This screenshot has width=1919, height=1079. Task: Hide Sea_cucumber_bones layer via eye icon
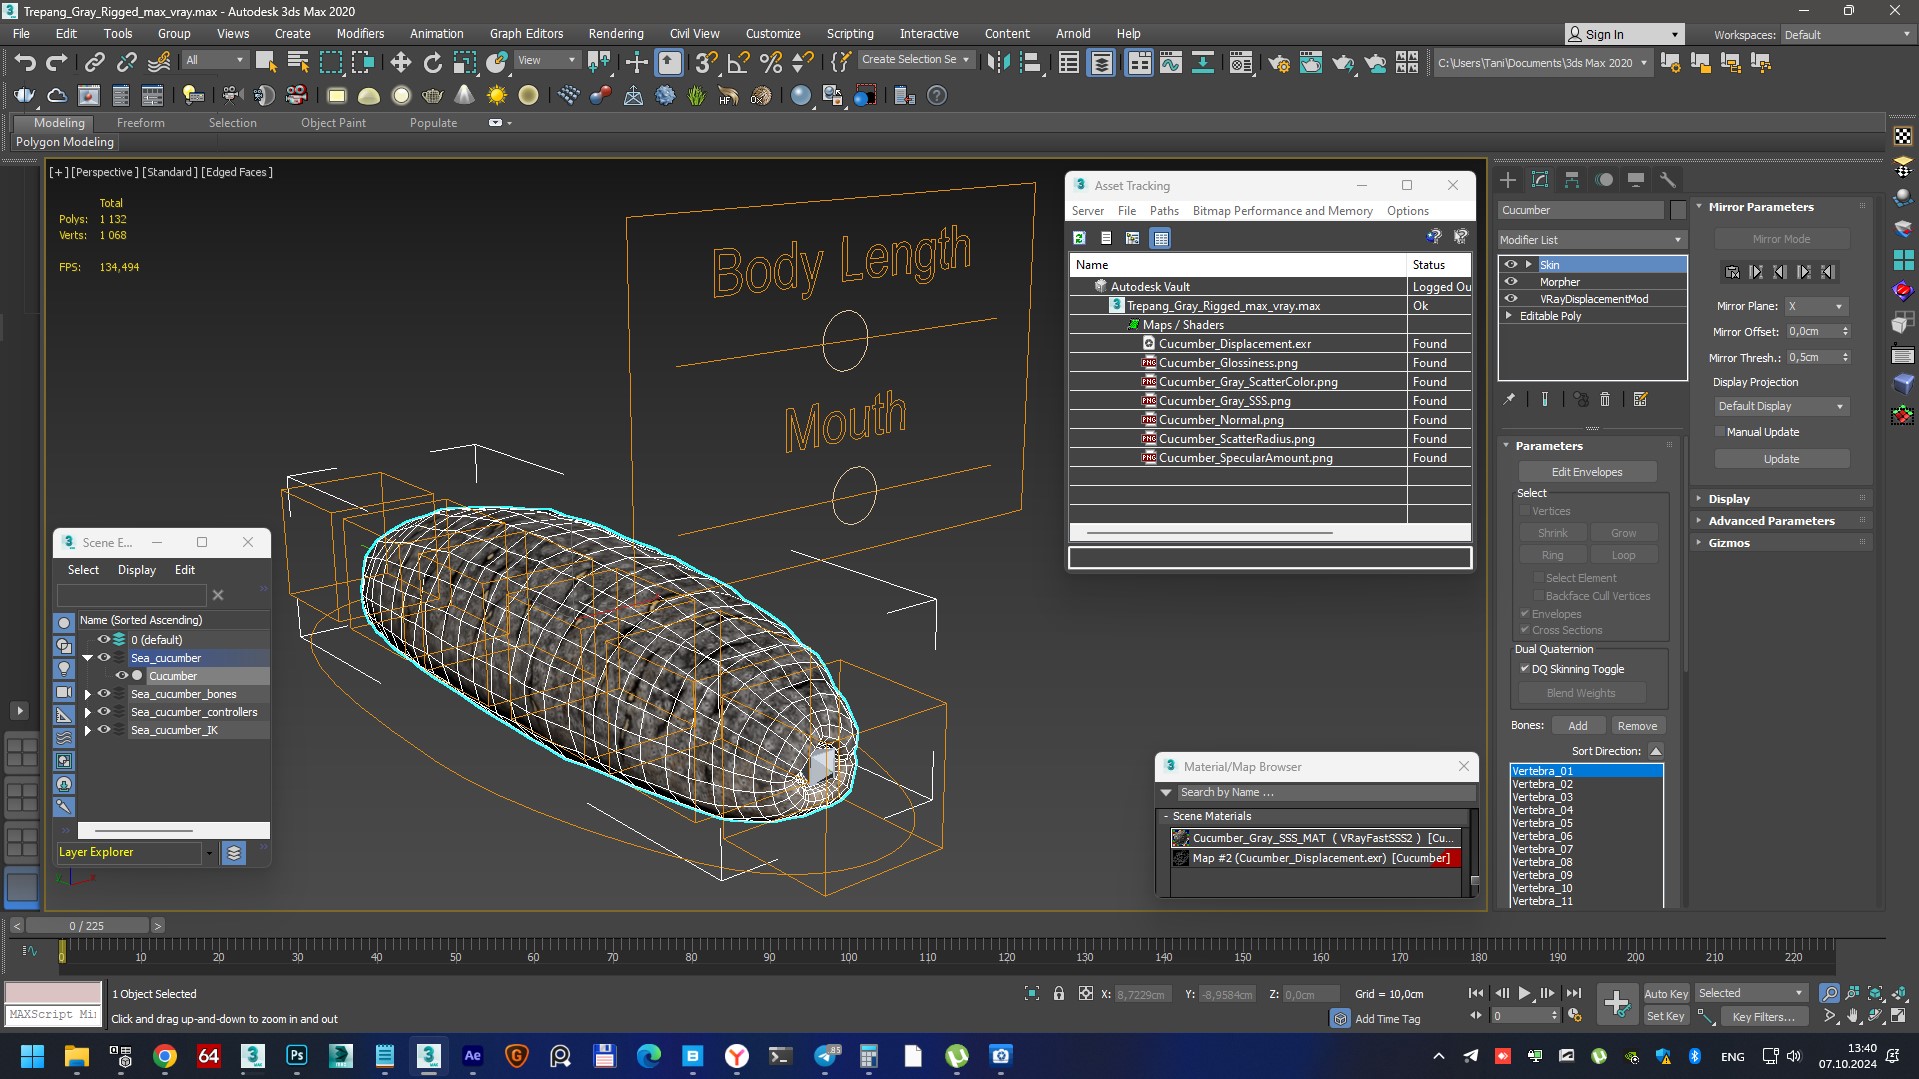tap(103, 694)
